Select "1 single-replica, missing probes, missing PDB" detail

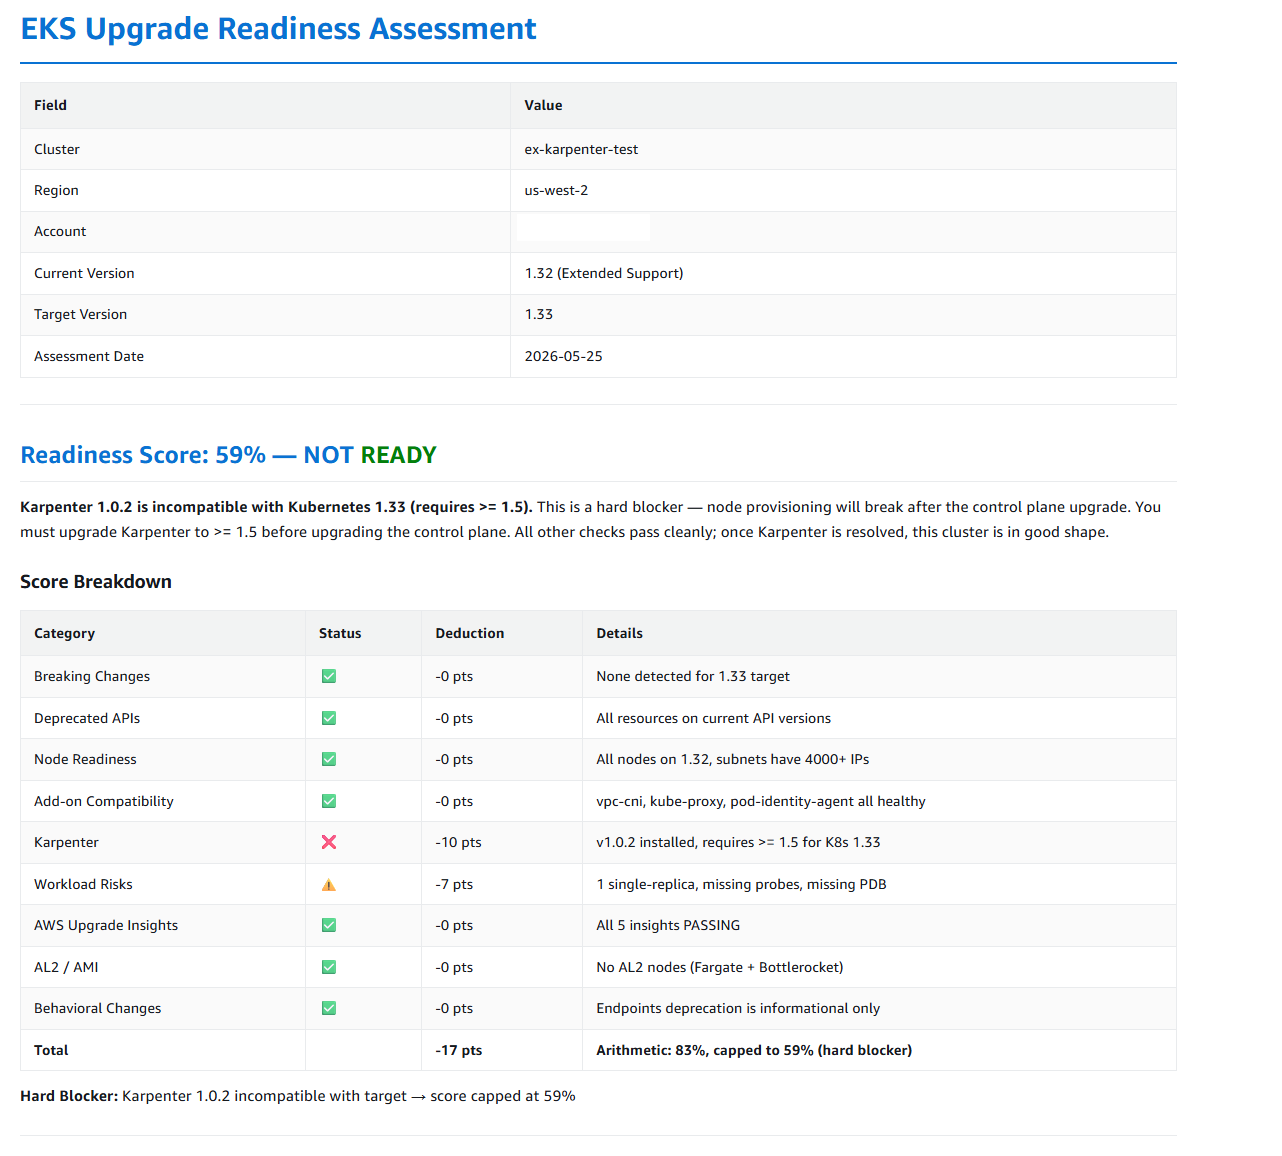[742, 884]
